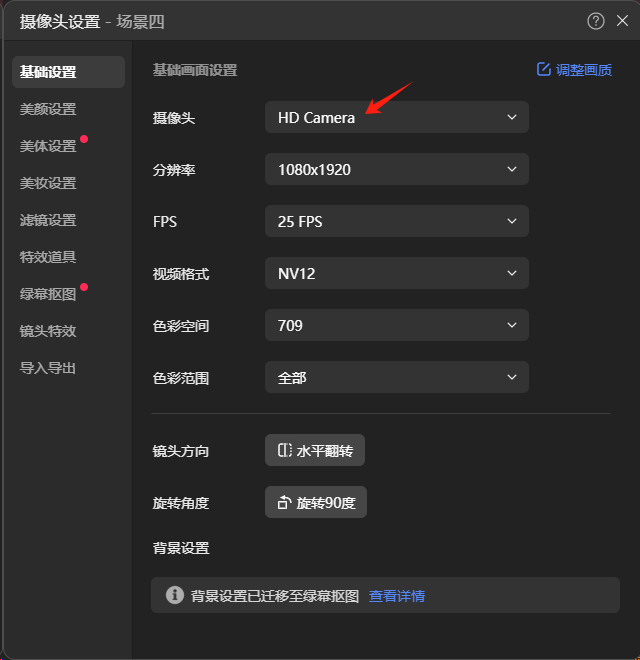Image resolution: width=640 pixels, height=660 pixels.
Task: Click 旋转90度 button
Action: [316, 502]
